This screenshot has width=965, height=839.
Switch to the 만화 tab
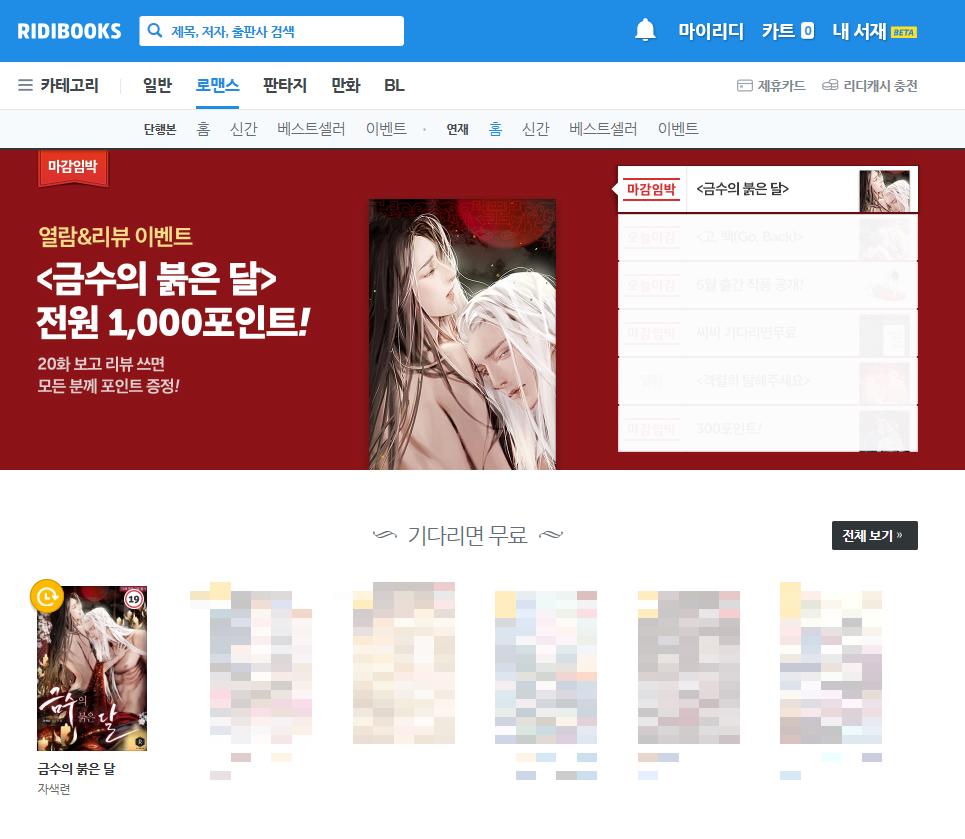[x=345, y=85]
